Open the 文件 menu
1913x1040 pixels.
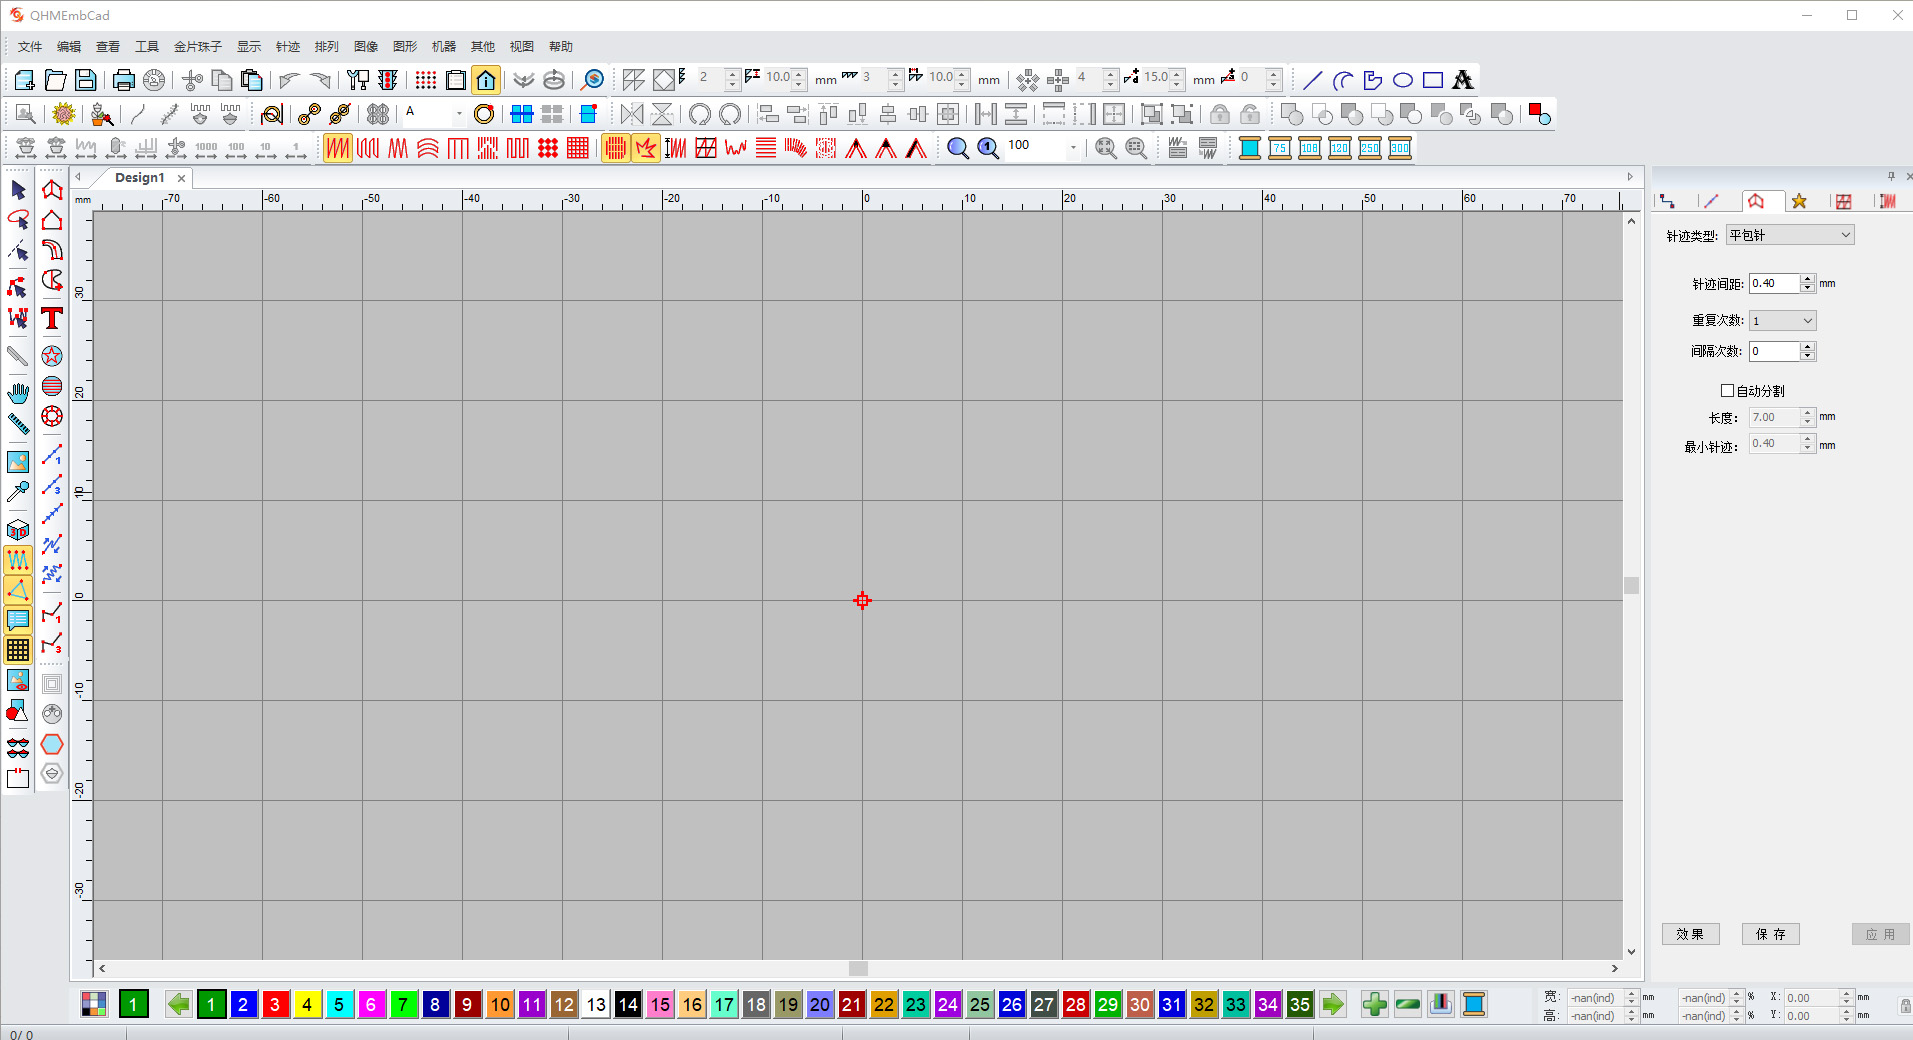30,47
